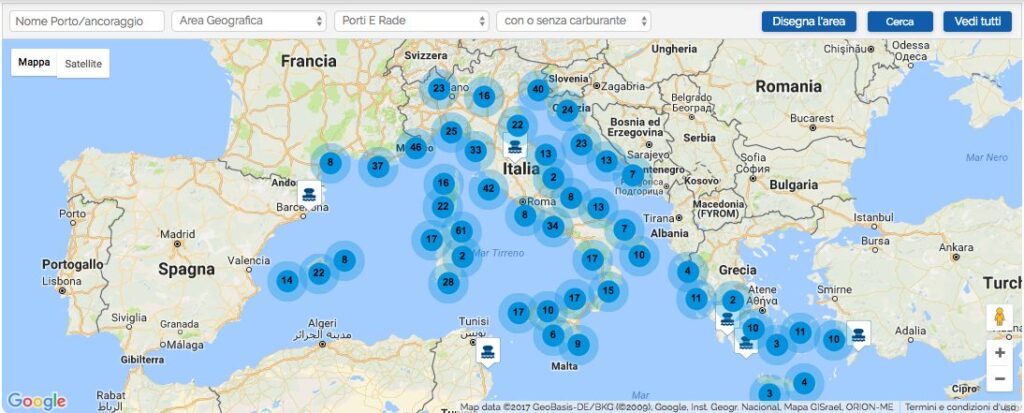
Task: Switch to the Mappa view tab
Action: (34, 63)
